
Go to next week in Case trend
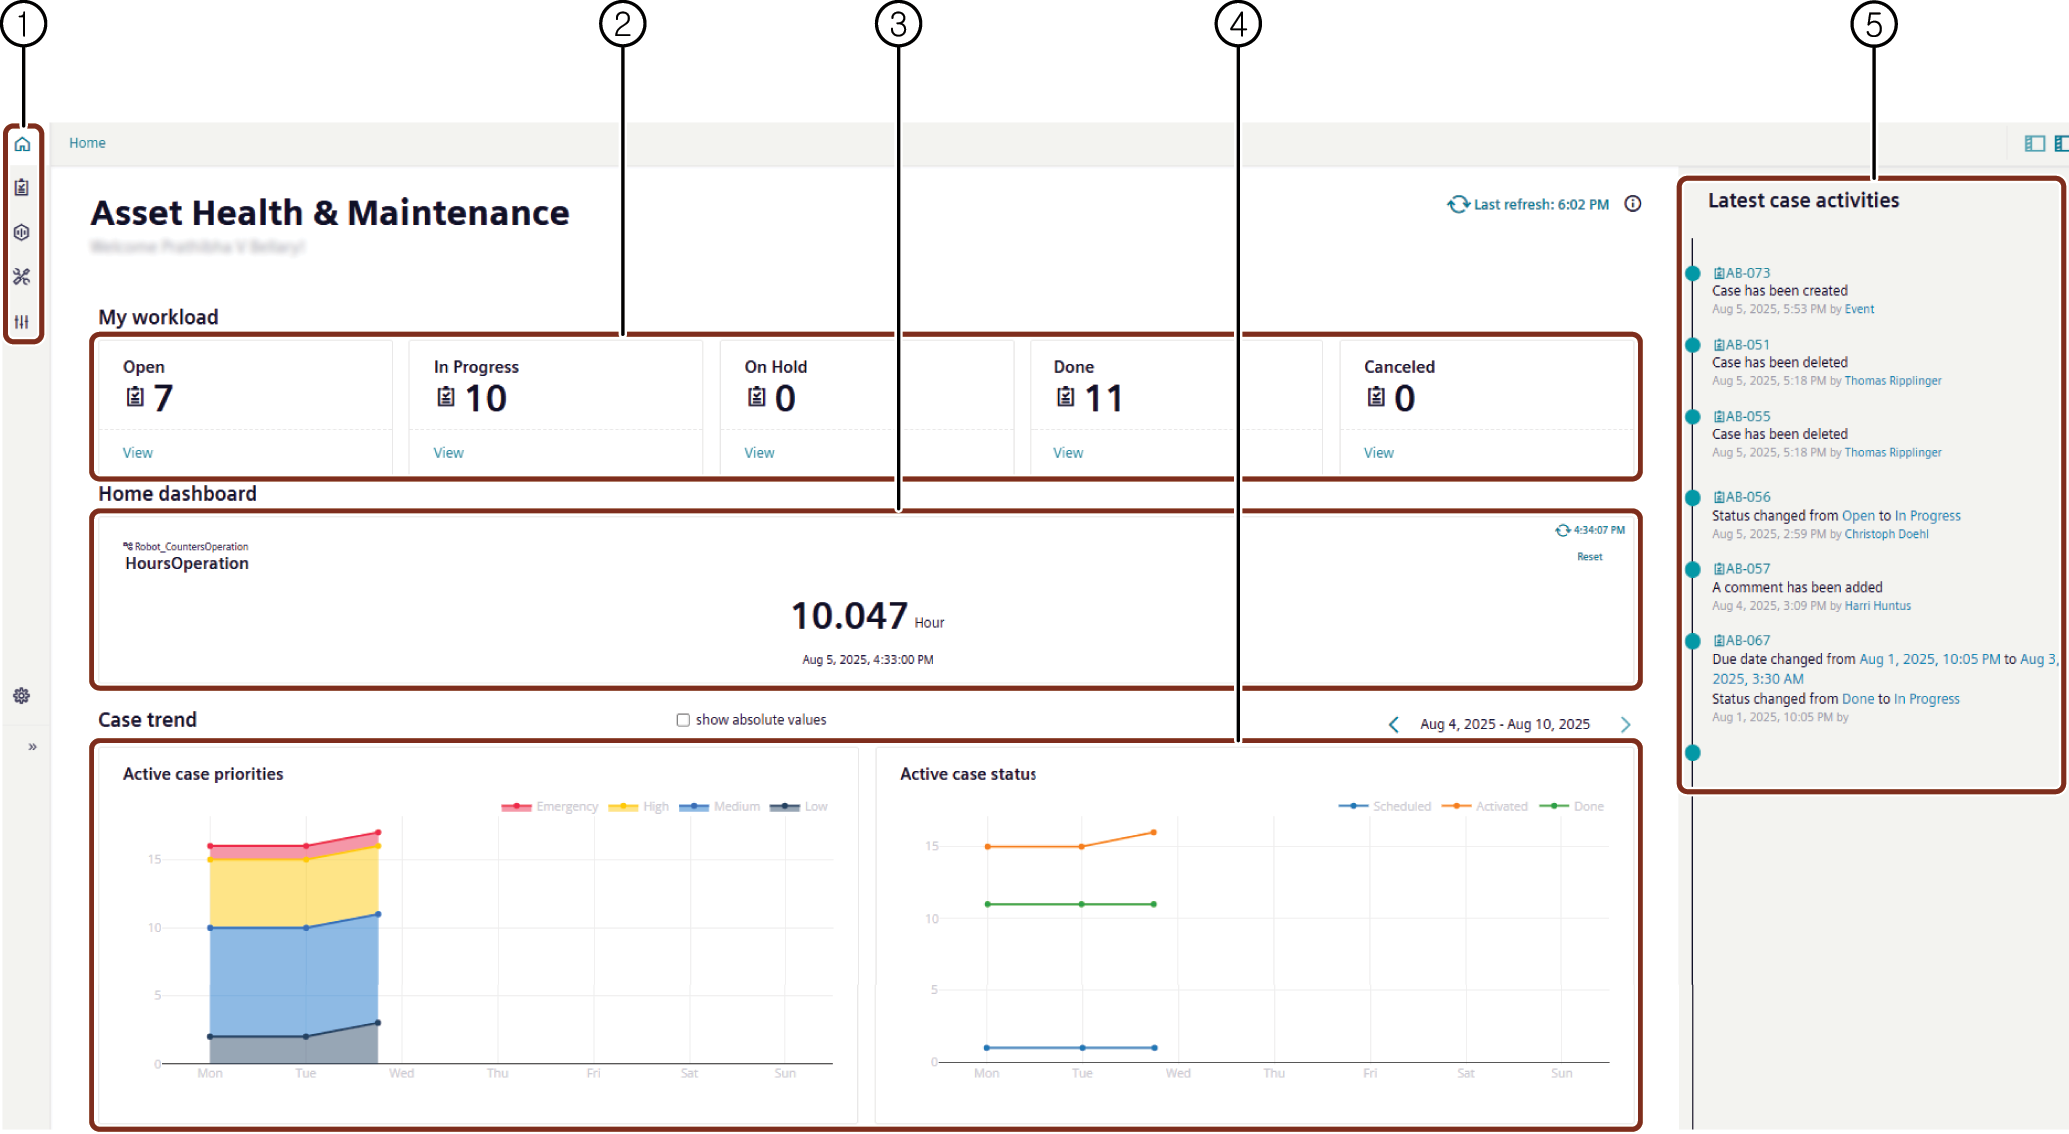(x=1625, y=725)
